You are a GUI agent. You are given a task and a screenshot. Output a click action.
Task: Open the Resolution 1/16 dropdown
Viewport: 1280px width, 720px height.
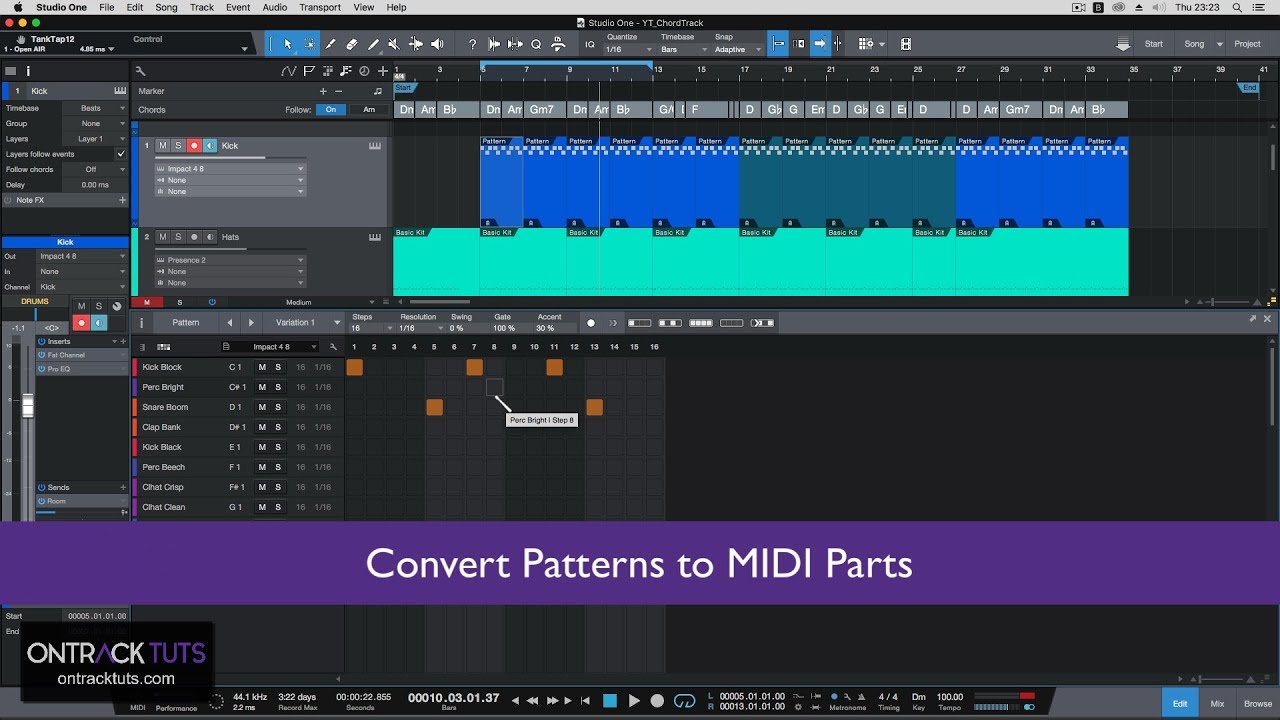coord(421,328)
